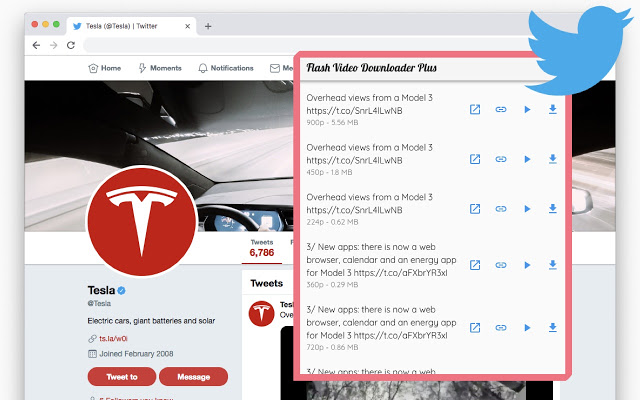Click the Message button on Tesla profile
The image size is (640, 400).
pos(193,377)
